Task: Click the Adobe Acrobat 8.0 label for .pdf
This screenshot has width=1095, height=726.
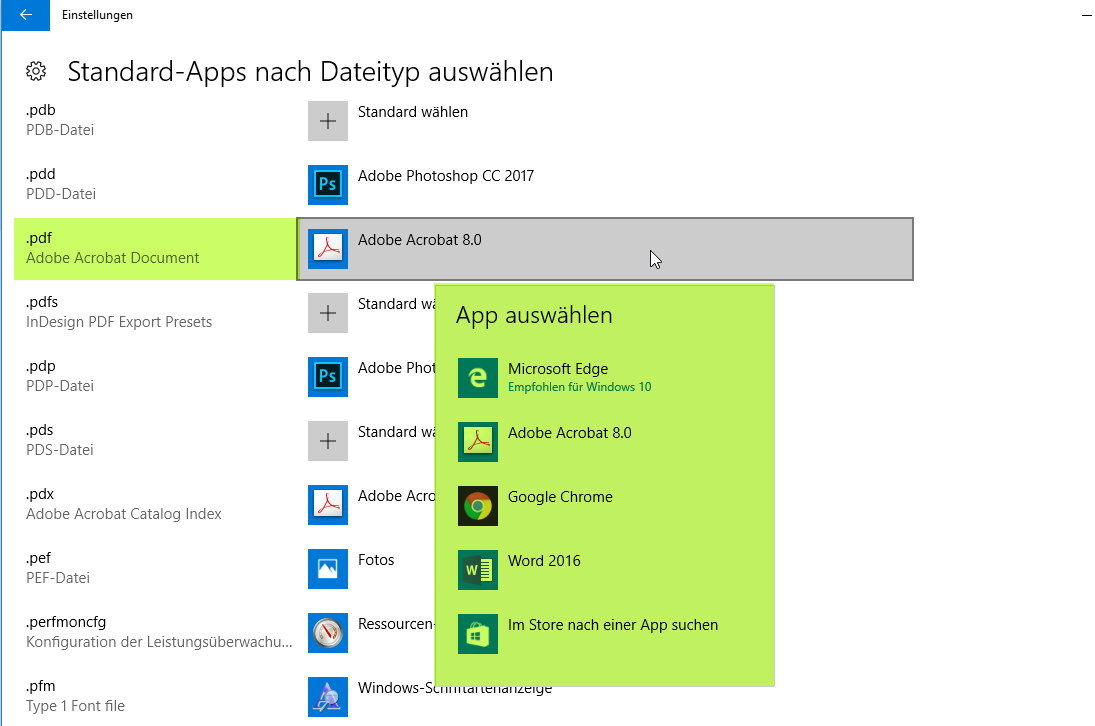Action: click(x=420, y=239)
